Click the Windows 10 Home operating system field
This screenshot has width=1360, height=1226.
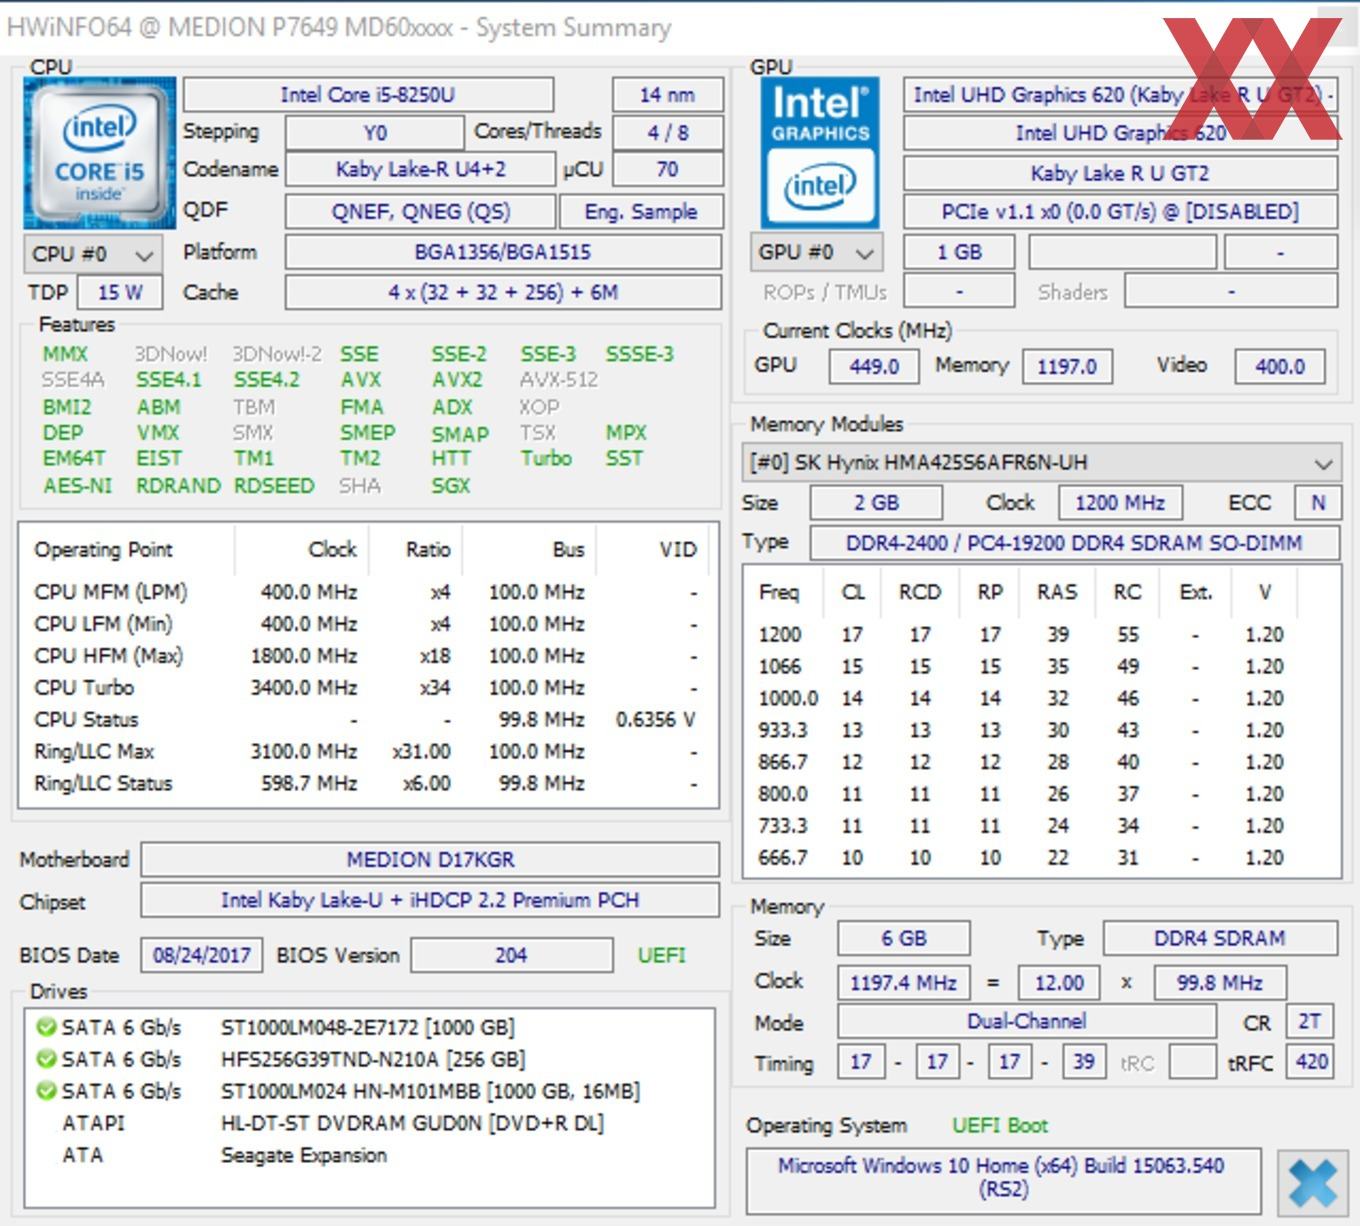tap(1003, 1179)
